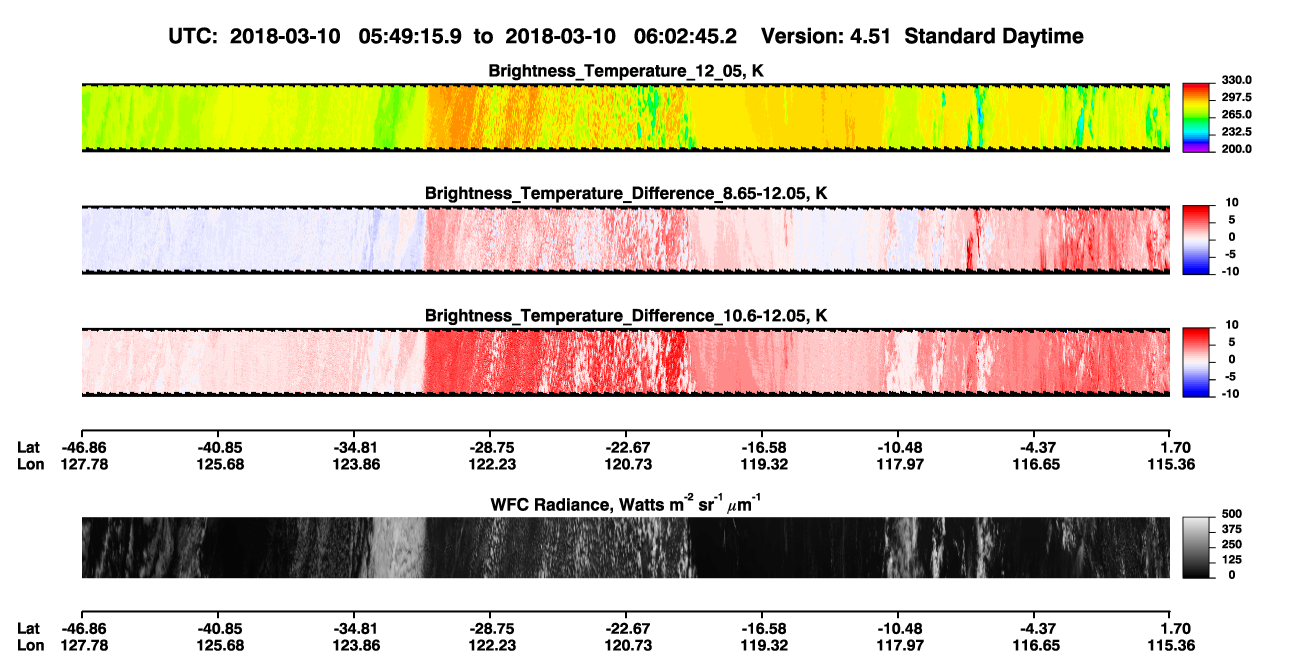This screenshot has width=1300, height=667.
Task: Click the red-blue color bar beside the 8.65-12.05 panel
Action: point(1197,240)
